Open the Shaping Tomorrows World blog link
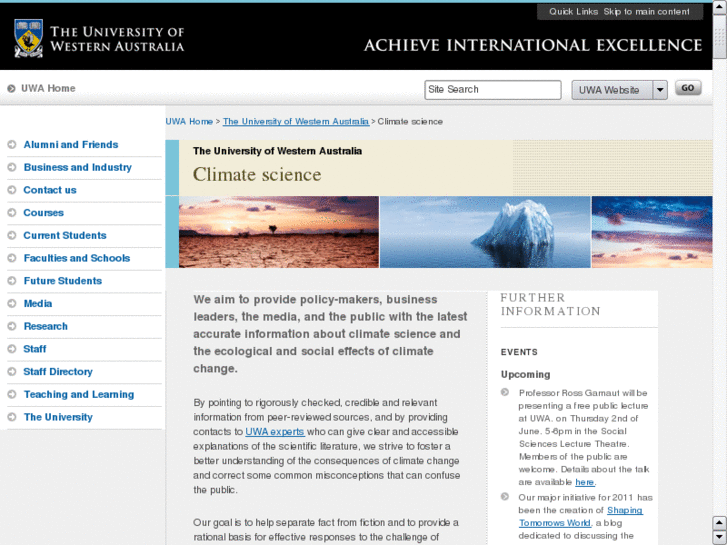Screen dimensions: 727x545 580,517
